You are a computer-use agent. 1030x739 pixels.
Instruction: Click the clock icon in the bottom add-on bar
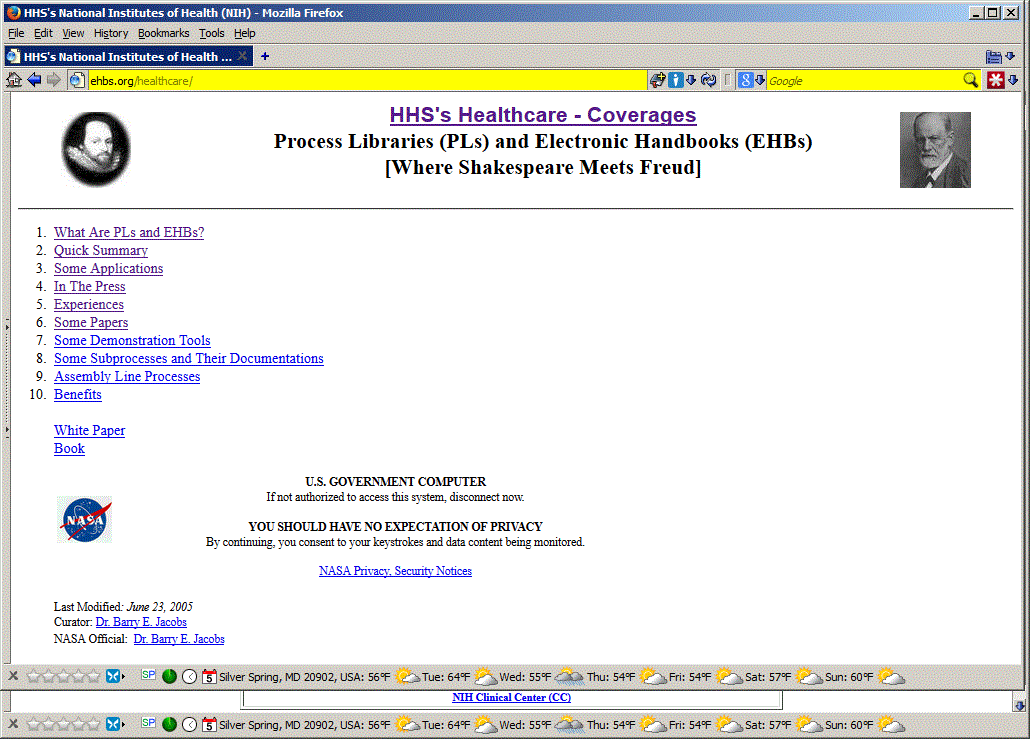[x=189, y=724]
